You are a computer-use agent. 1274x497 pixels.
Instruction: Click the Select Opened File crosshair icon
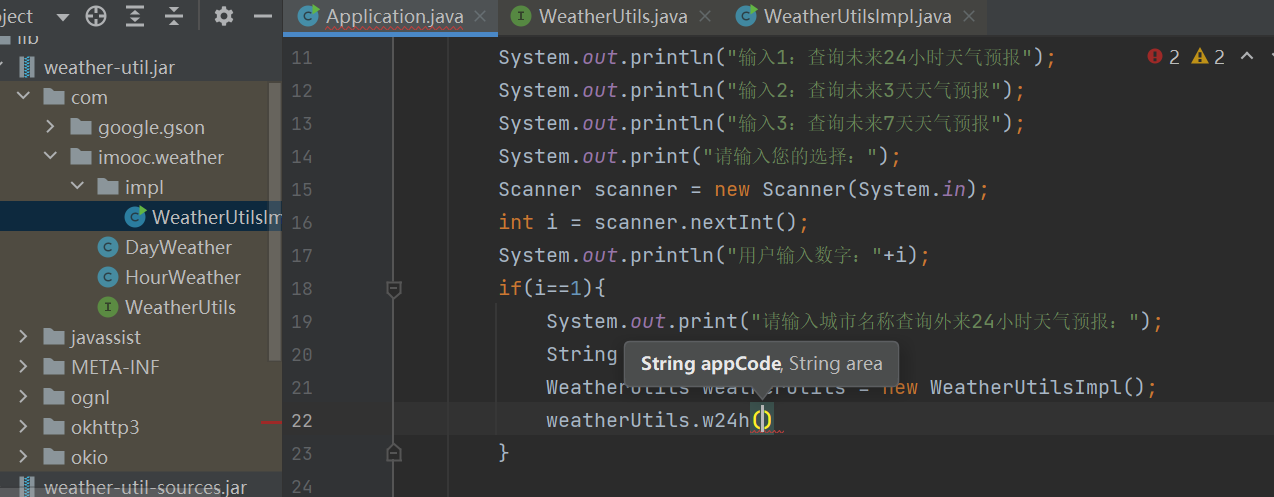(96, 16)
